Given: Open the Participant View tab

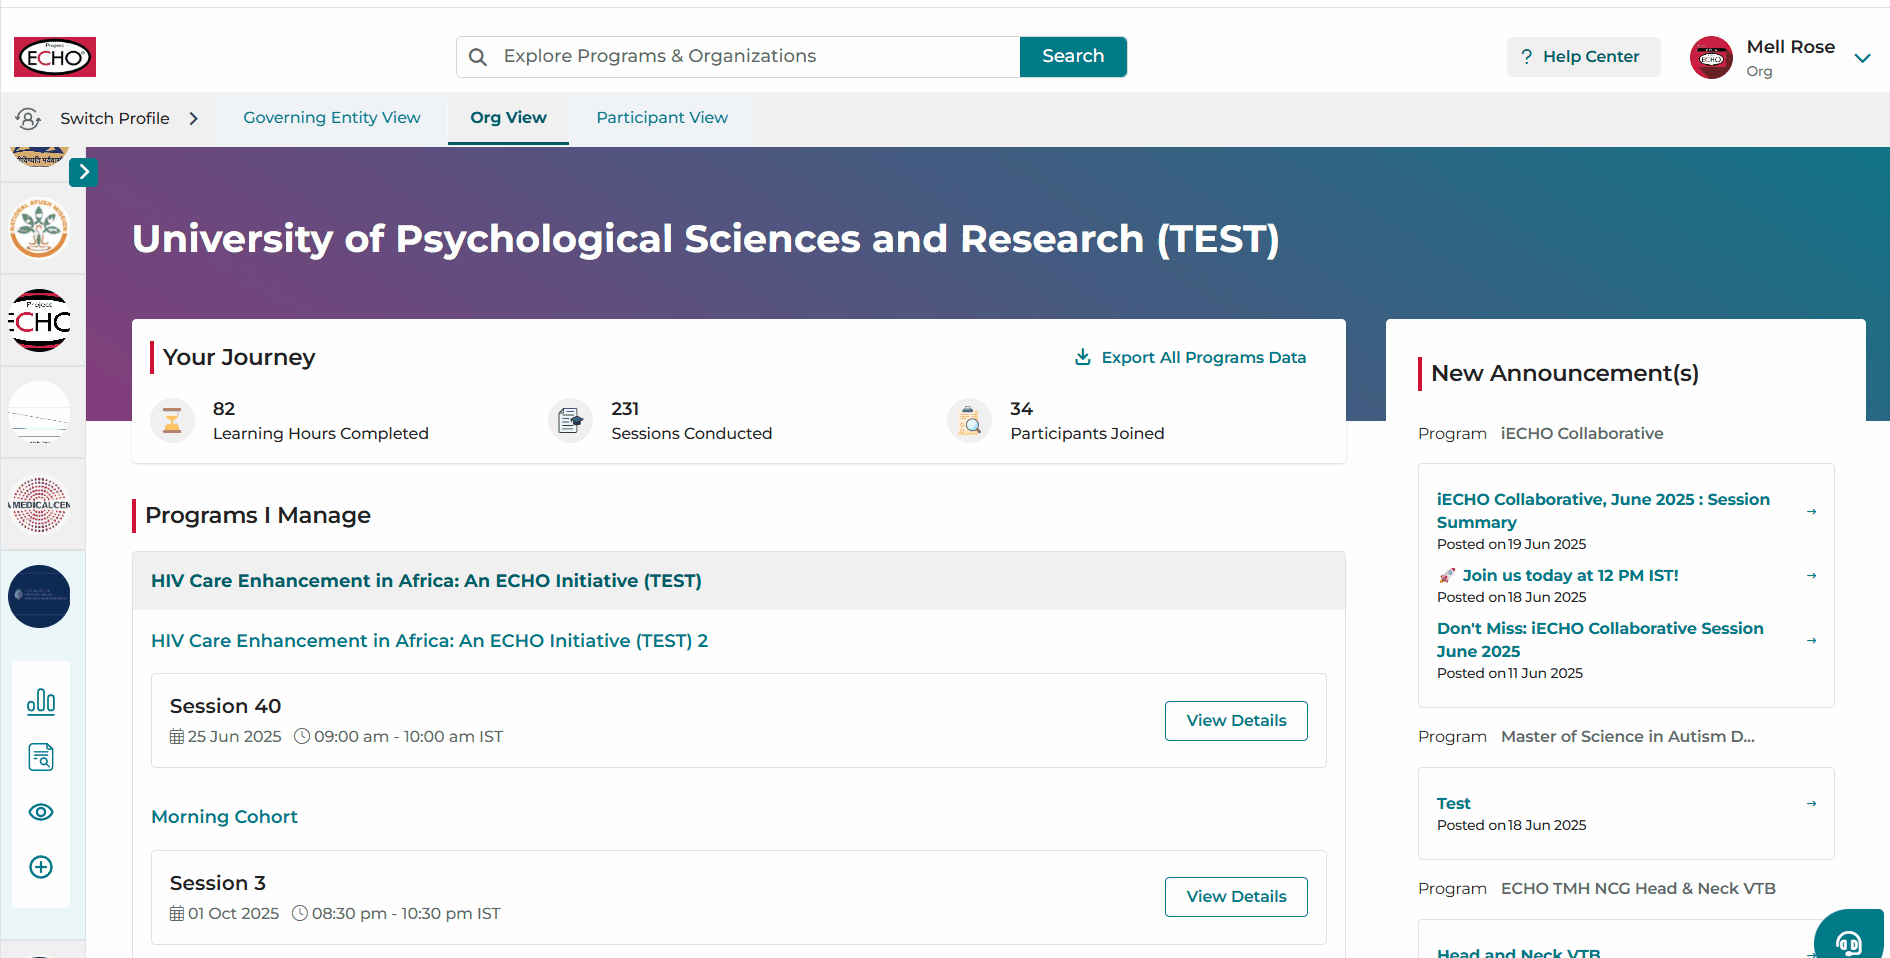Looking at the screenshot, I should [x=662, y=118].
